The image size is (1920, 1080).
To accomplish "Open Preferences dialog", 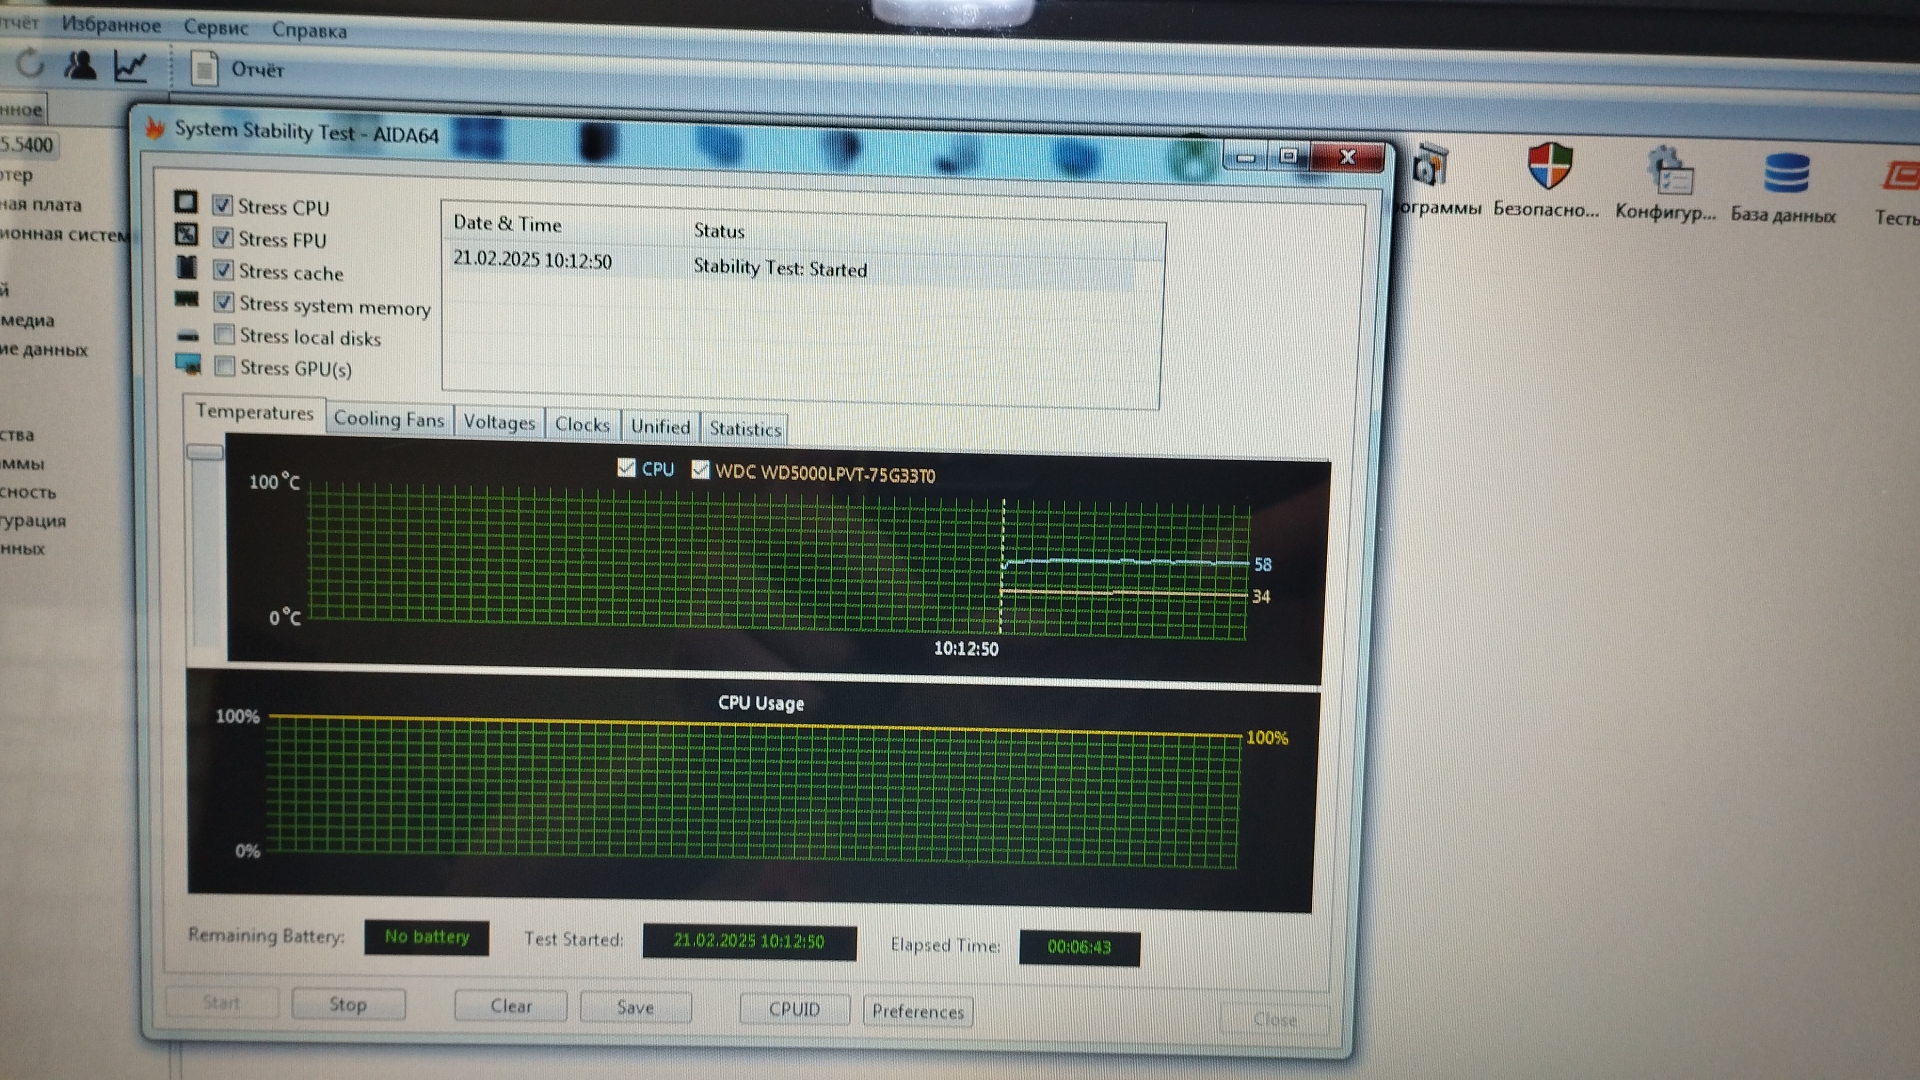I will [x=918, y=1012].
